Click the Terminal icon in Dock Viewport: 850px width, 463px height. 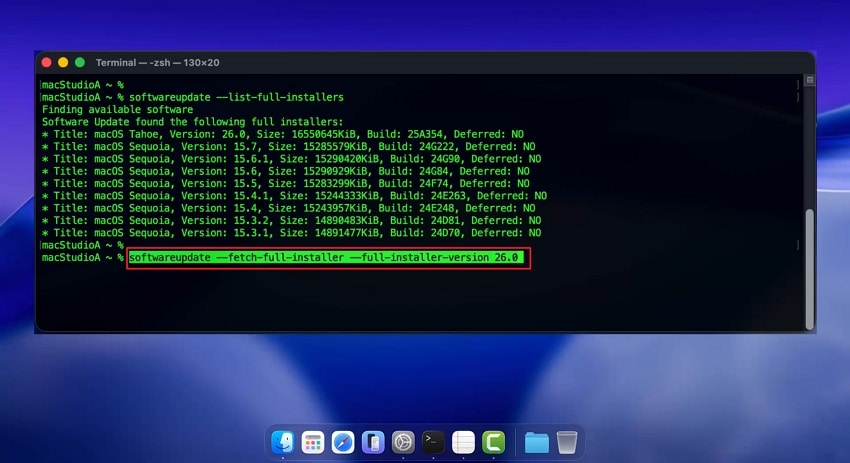coord(433,442)
